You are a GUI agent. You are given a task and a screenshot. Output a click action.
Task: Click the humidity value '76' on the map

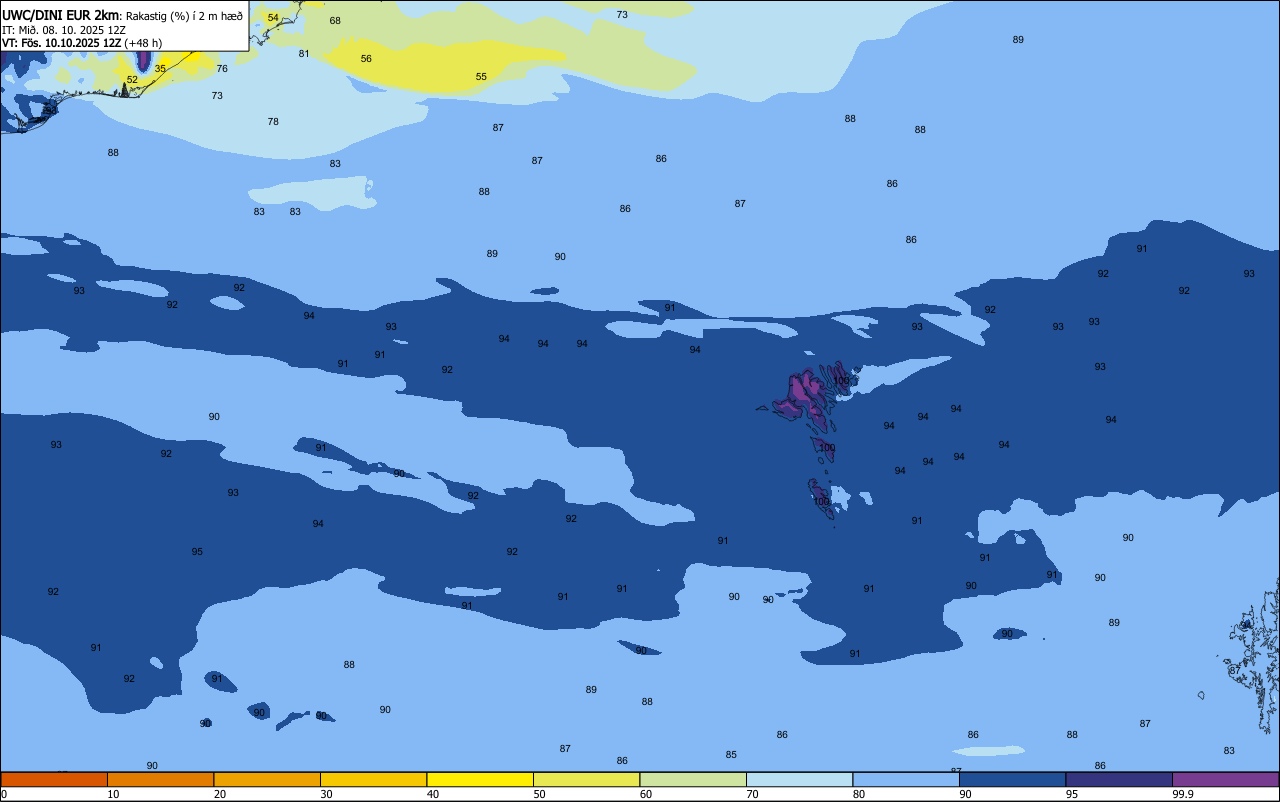222,69
